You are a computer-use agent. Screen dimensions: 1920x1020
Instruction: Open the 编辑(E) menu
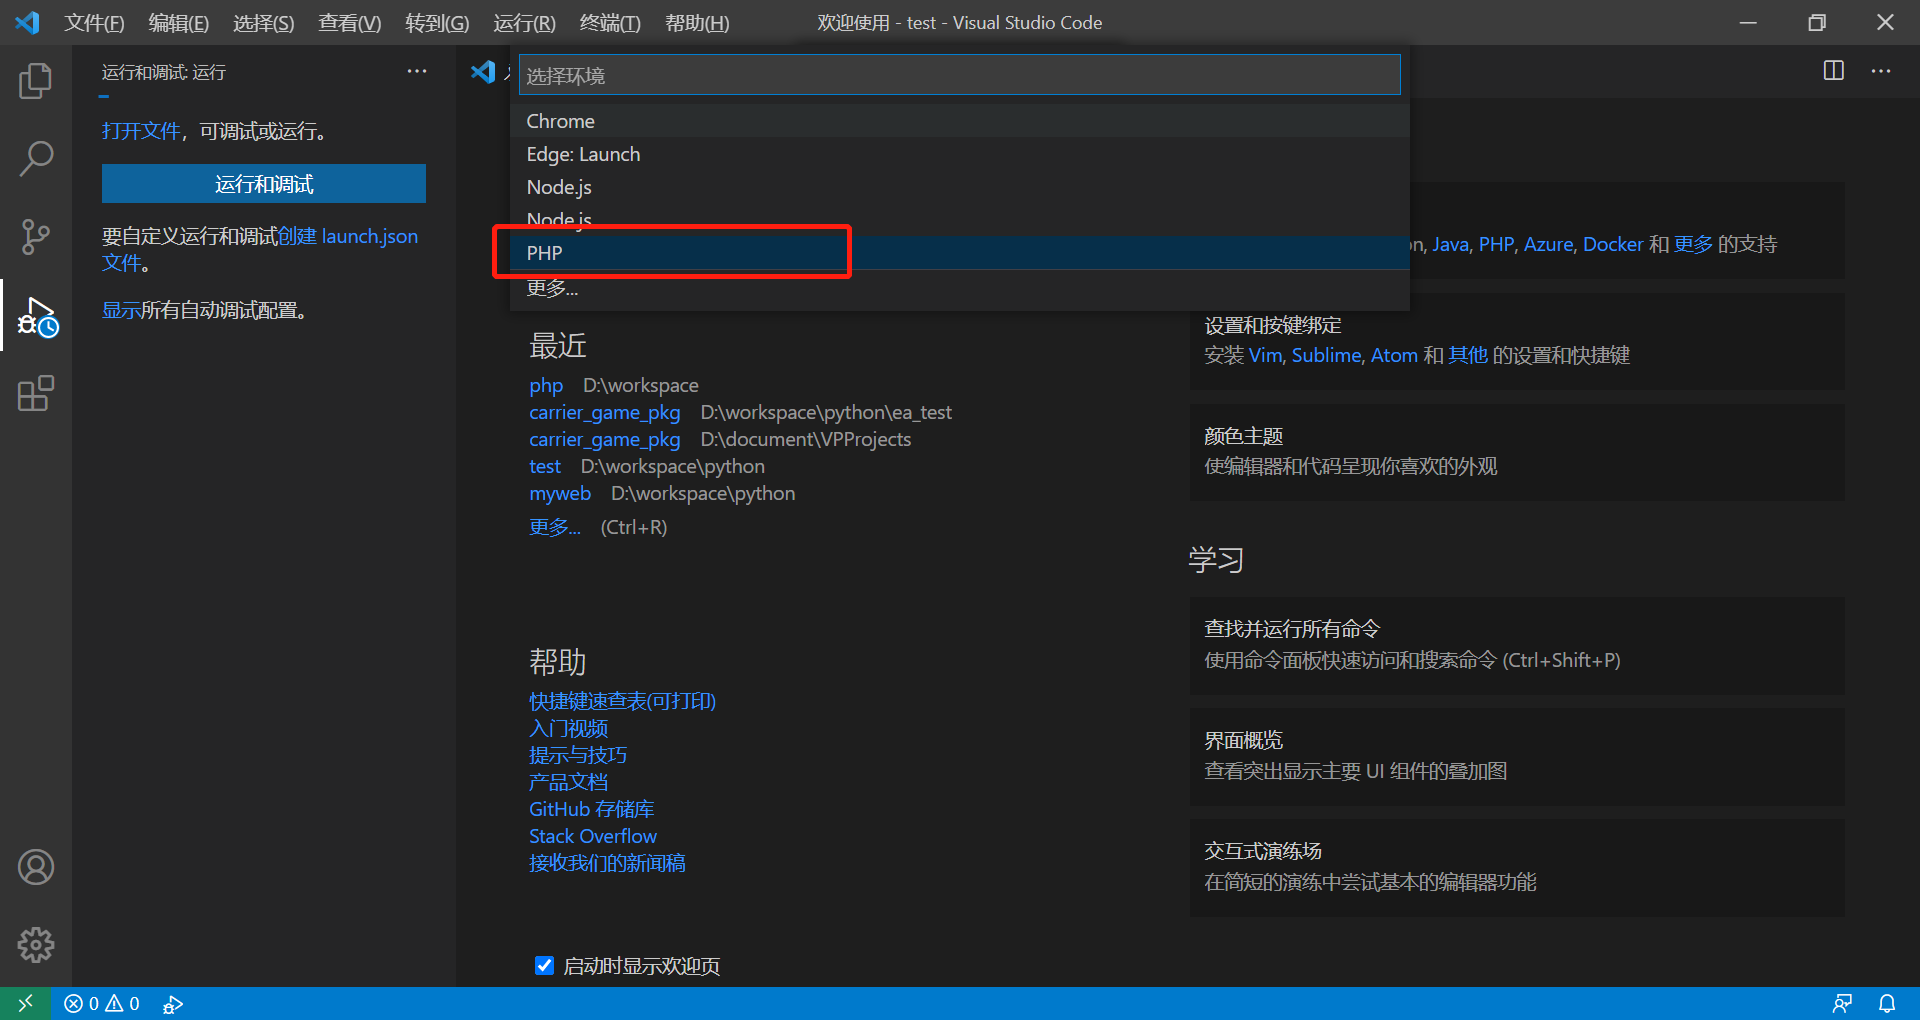pyautogui.click(x=179, y=23)
